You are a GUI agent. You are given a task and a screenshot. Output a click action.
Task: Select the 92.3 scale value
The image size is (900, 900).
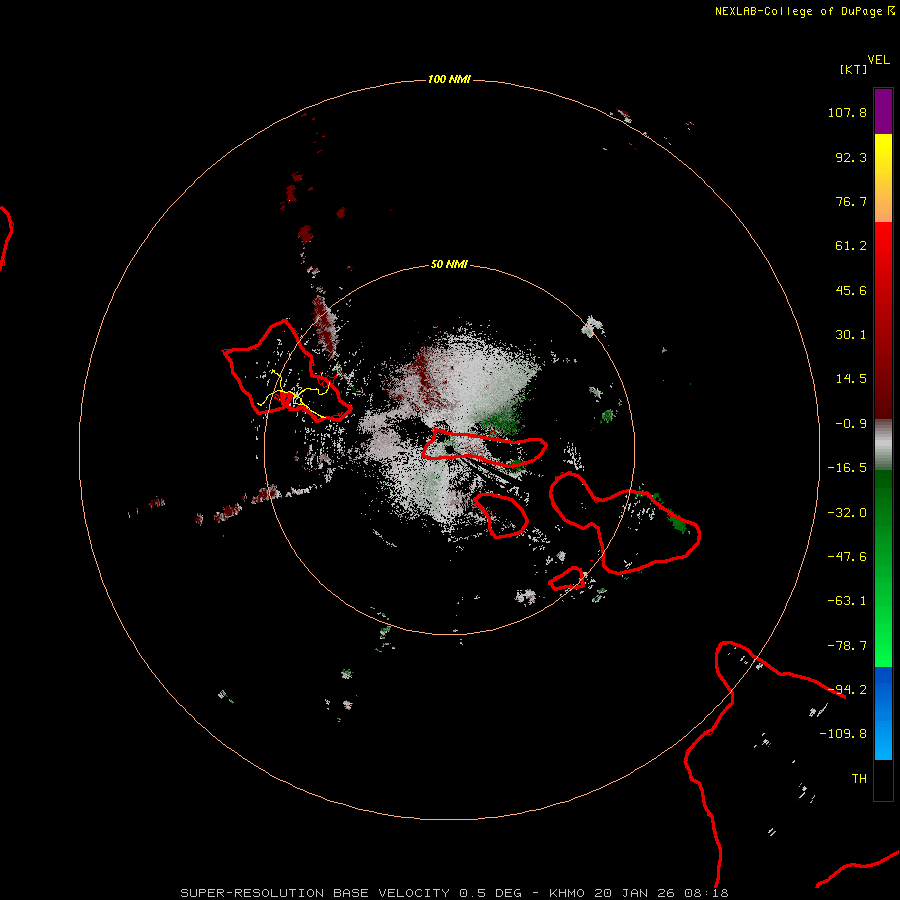click(851, 157)
